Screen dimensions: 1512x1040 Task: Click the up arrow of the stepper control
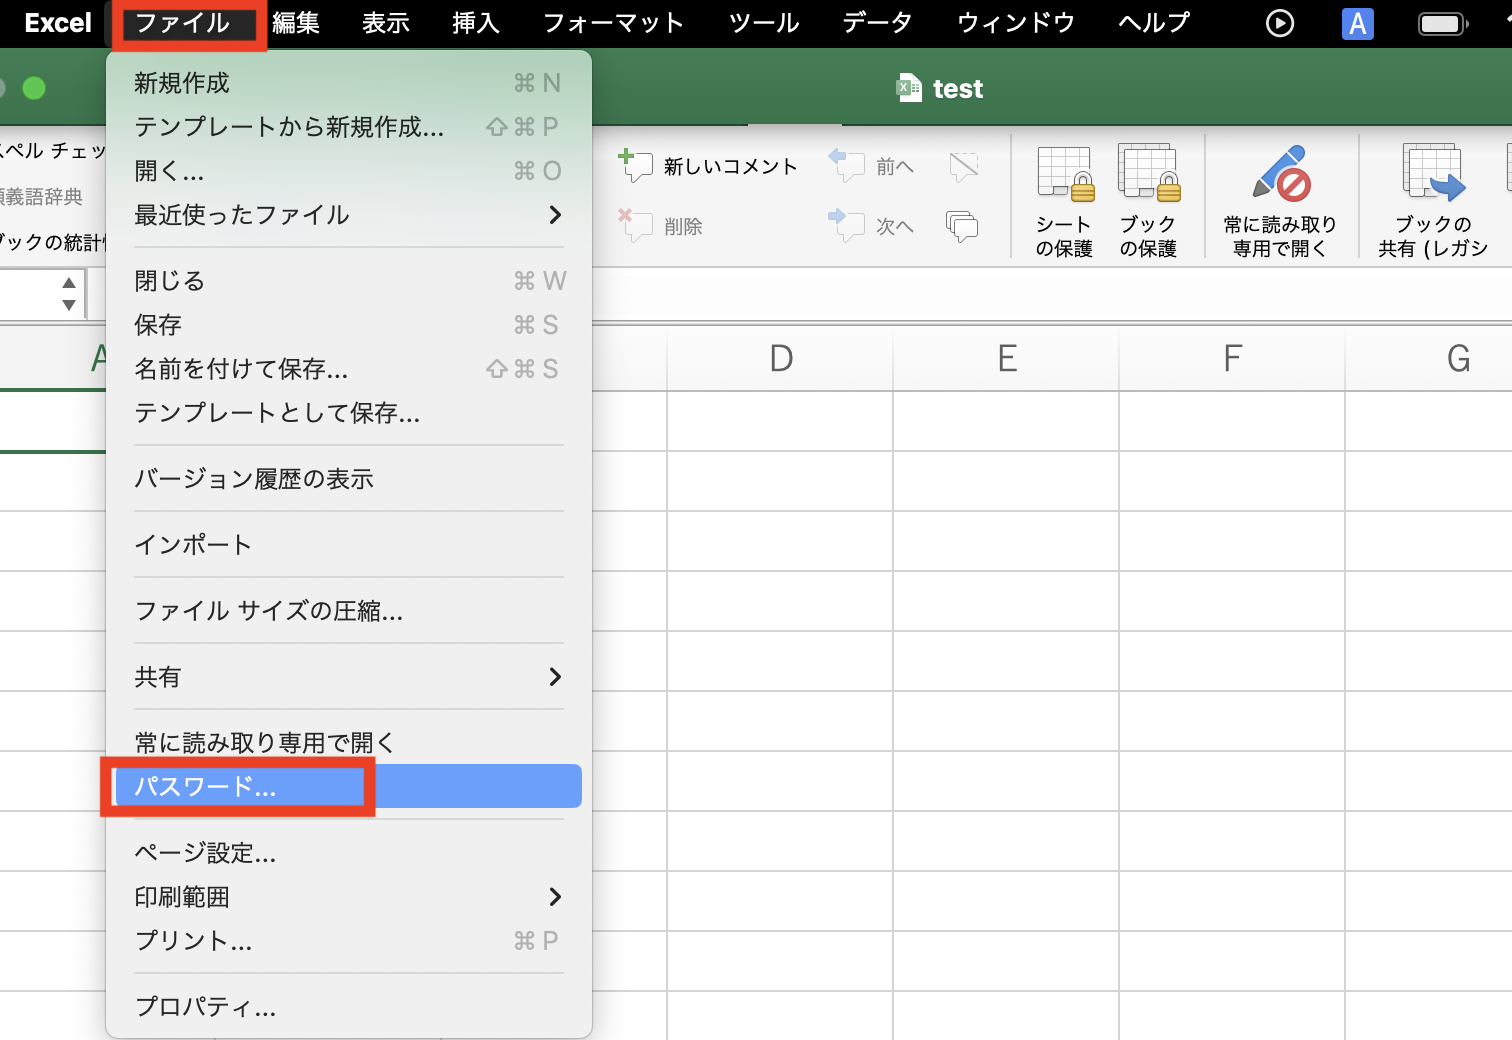(68, 283)
